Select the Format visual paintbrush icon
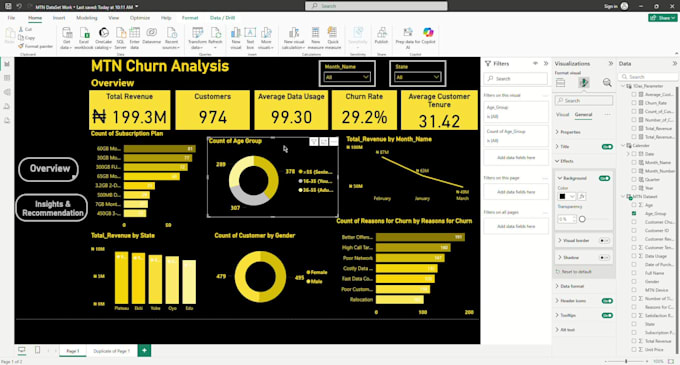 click(584, 82)
